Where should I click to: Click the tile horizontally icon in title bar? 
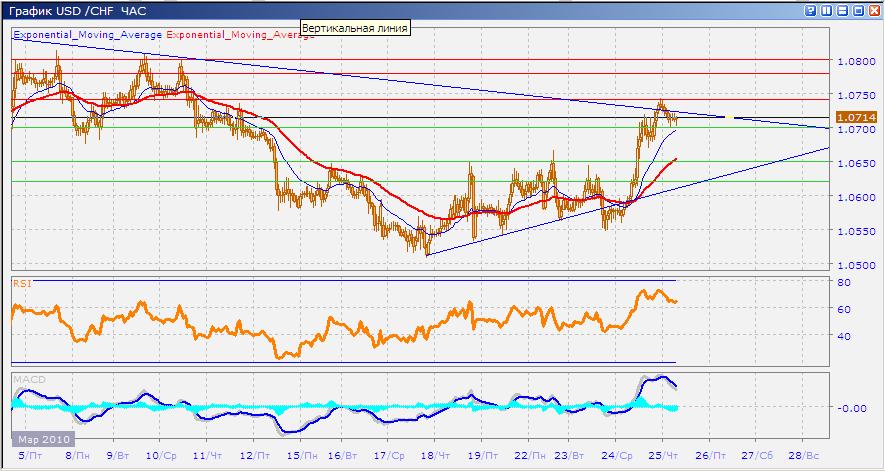[x=841, y=10]
